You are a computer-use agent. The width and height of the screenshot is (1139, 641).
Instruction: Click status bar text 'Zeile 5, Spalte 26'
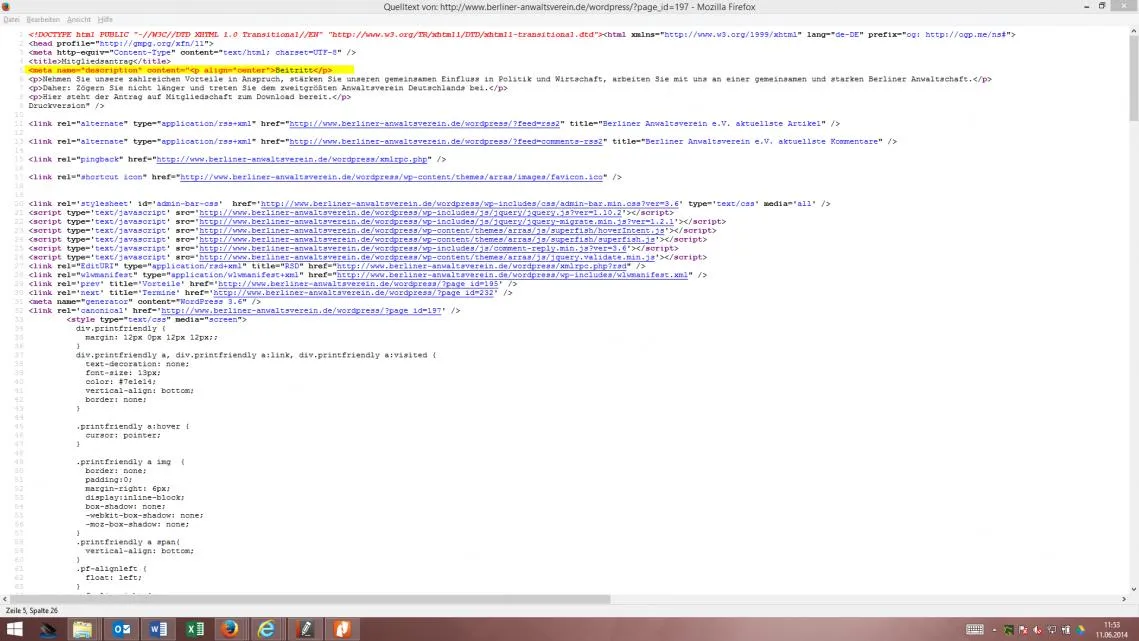click(32, 610)
